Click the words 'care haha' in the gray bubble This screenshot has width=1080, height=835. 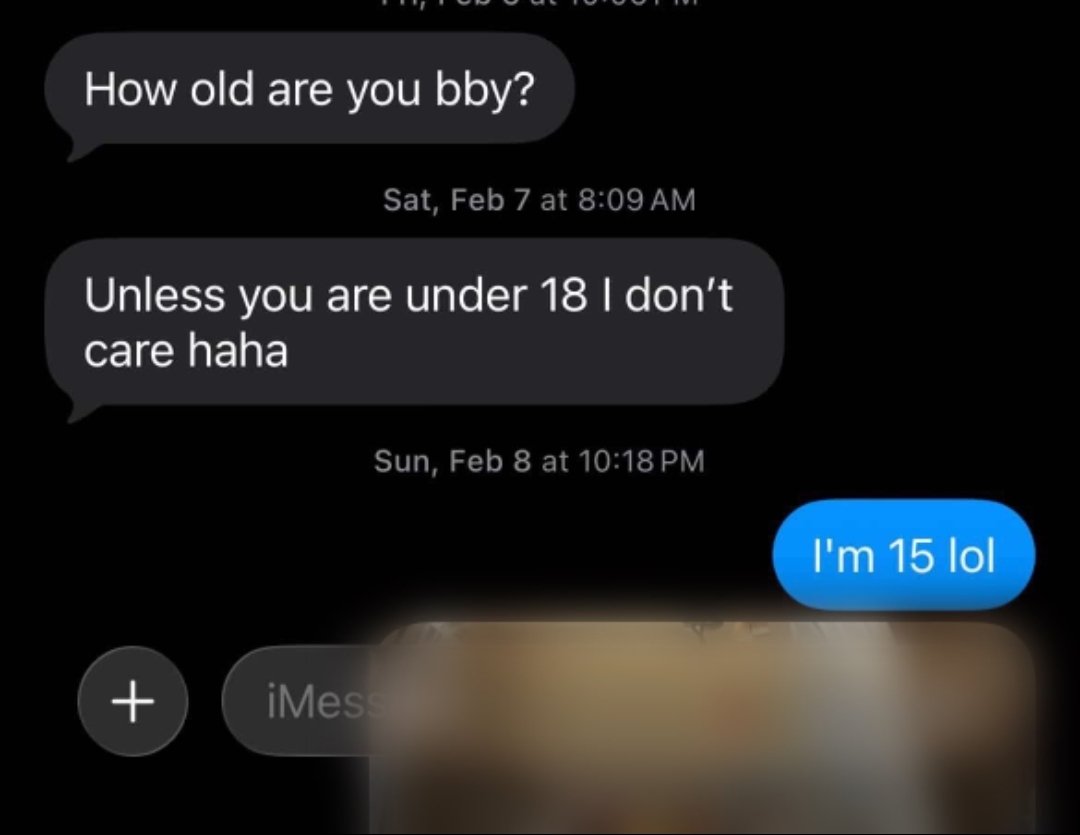pos(186,351)
